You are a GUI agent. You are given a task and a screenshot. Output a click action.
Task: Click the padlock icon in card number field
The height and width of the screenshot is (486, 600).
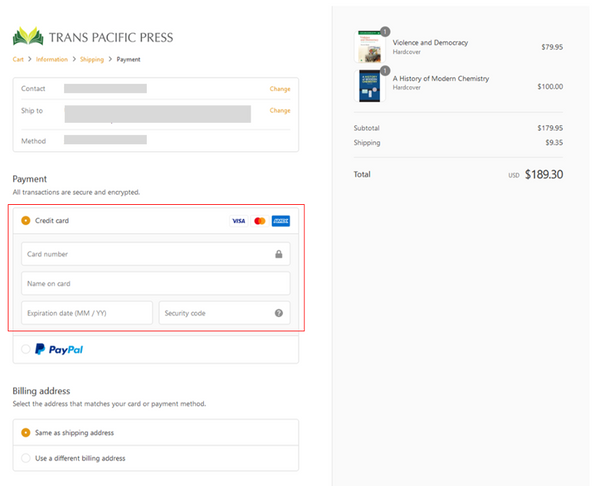pos(278,254)
